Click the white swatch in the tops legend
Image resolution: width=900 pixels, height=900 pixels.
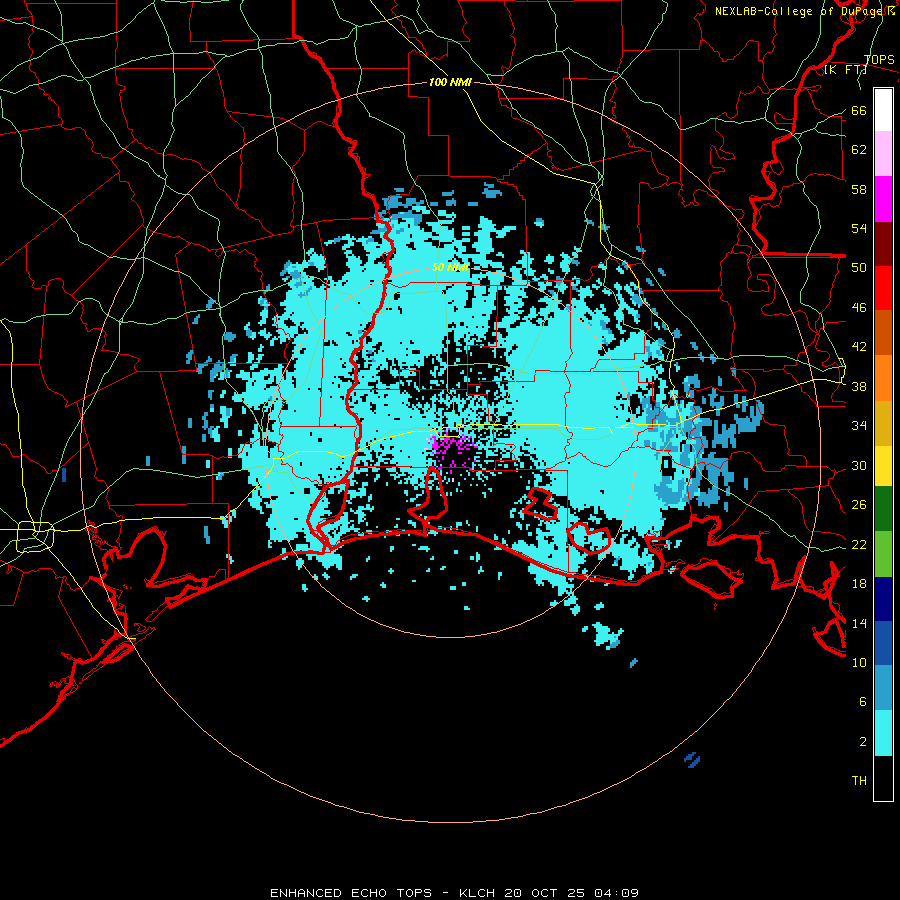pos(883,110)
